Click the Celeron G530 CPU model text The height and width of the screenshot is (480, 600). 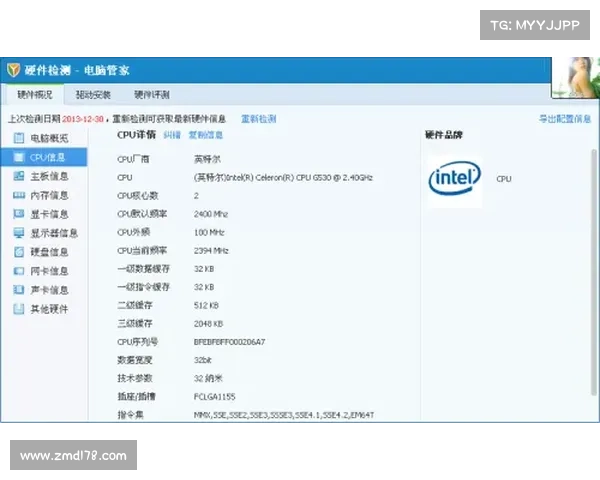tap(283, 178)
